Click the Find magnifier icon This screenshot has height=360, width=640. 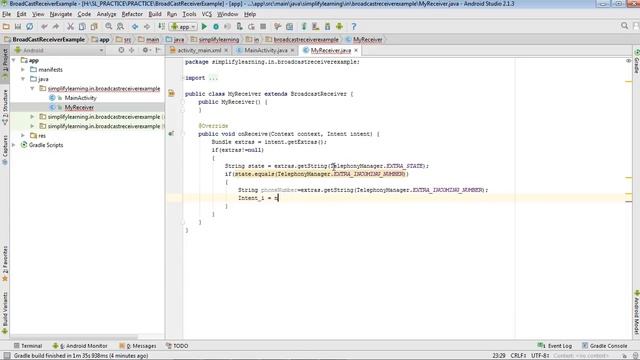(109, 27)
